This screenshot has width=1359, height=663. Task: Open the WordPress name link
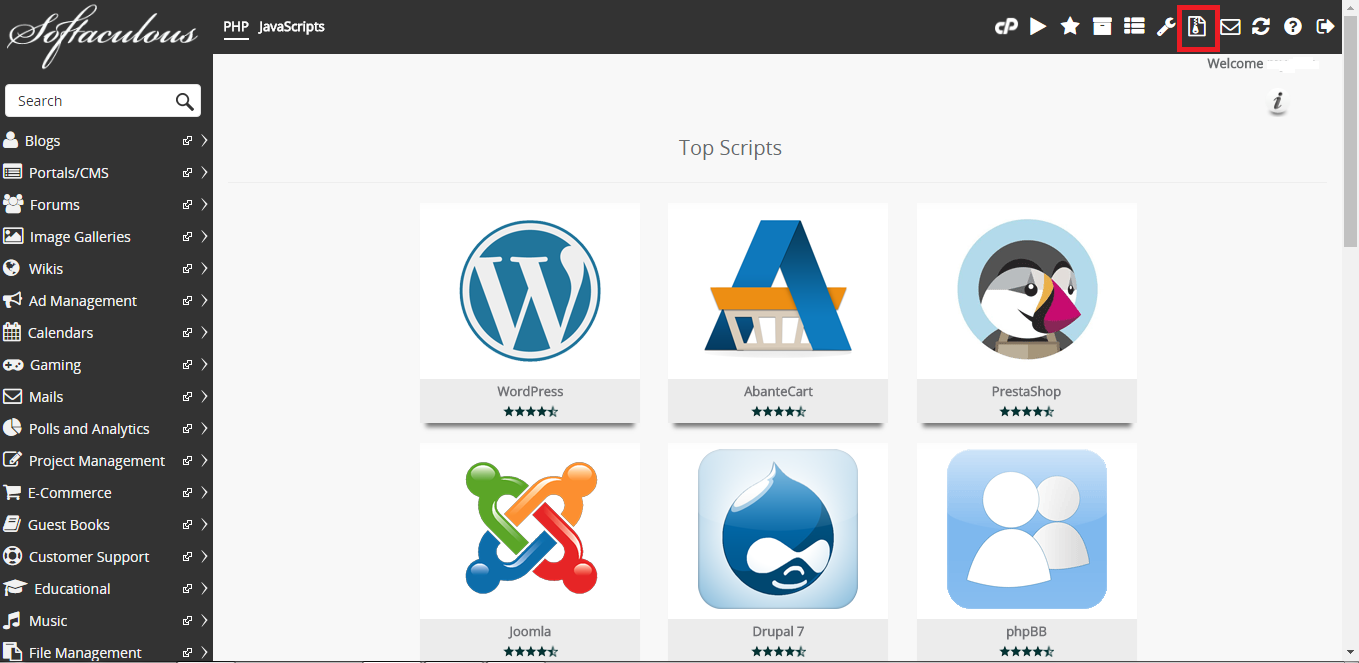[x=530, y=391]
